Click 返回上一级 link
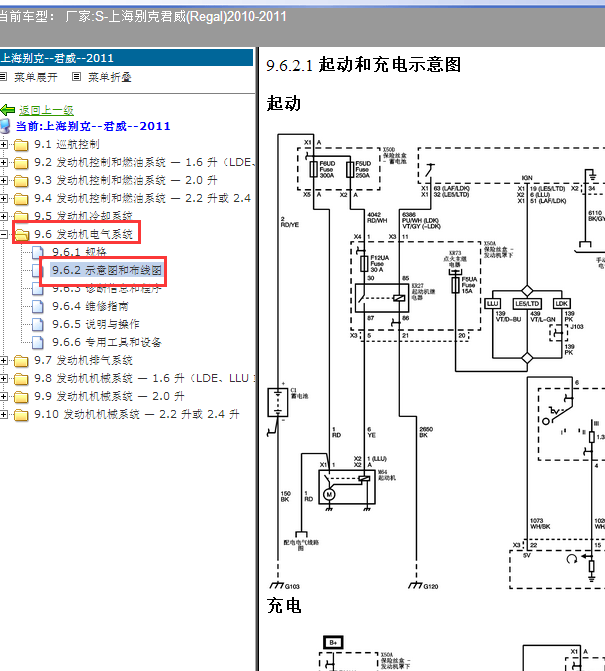Viewport: 605px width, 671px height. tap(46, 110)
